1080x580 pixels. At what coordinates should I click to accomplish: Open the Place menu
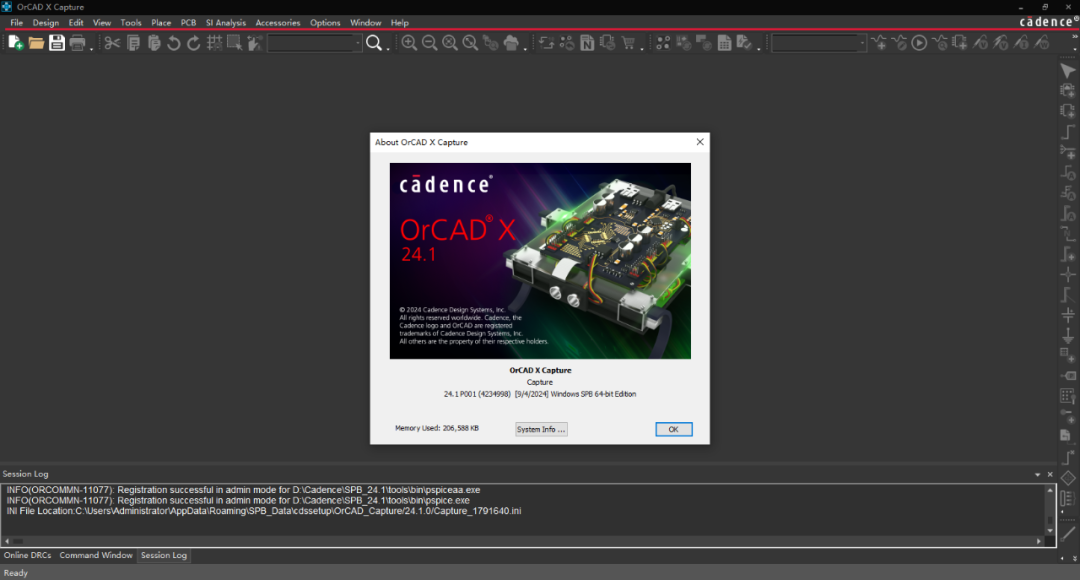coord(161,22)
